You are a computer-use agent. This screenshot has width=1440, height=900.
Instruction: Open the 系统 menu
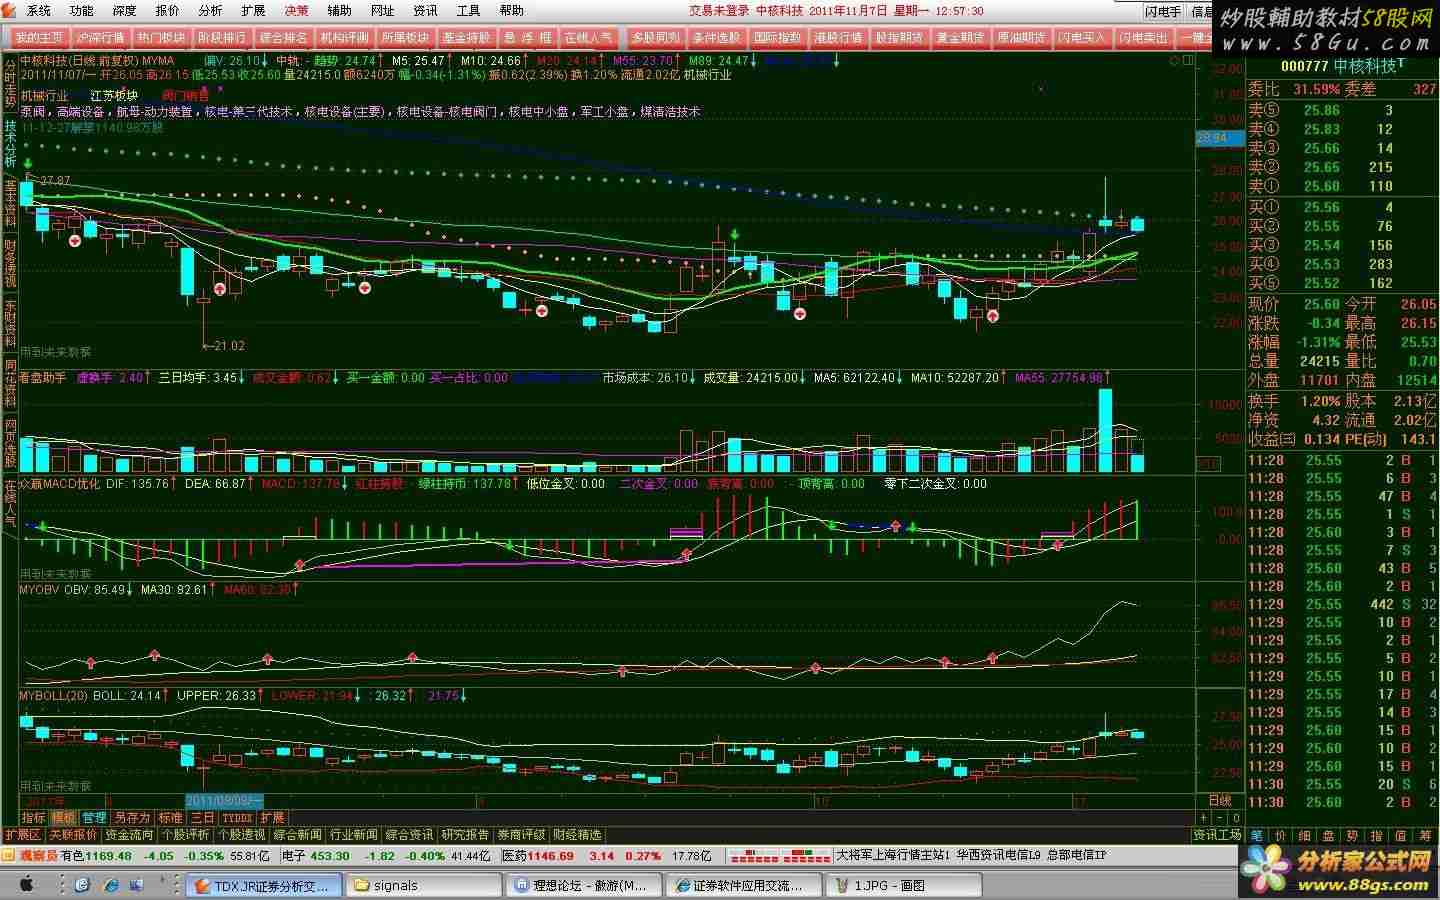coord(38,11)
